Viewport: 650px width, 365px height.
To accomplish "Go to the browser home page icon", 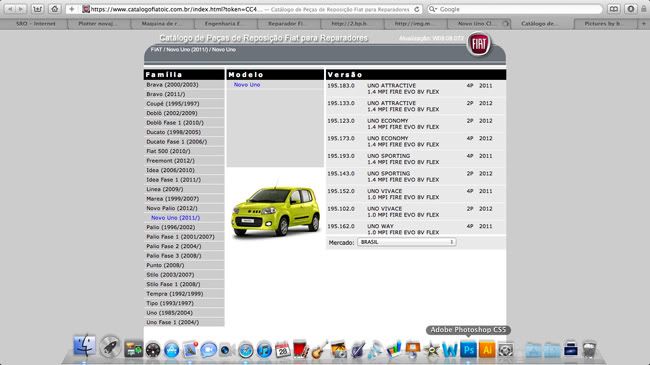I will (x=54, y=9).
